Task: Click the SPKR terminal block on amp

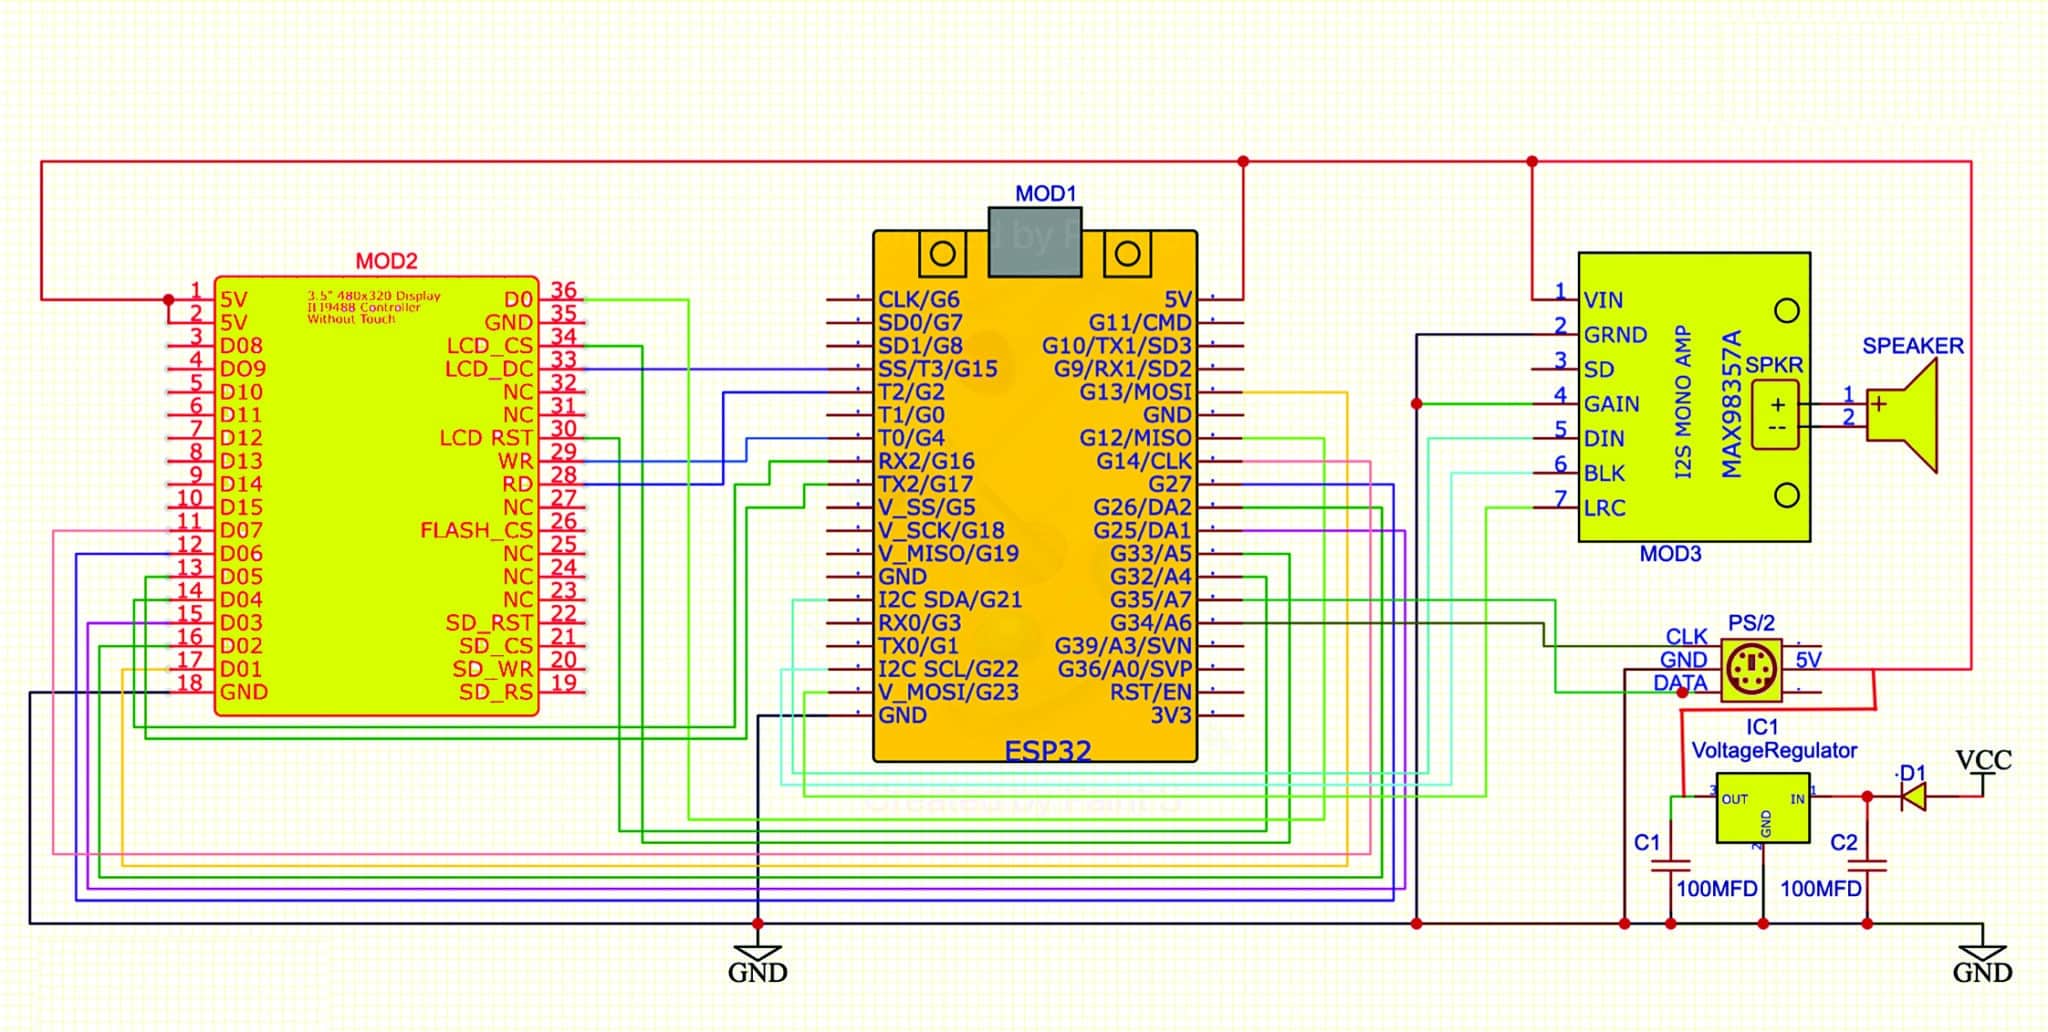Action: pos(1777,415)
